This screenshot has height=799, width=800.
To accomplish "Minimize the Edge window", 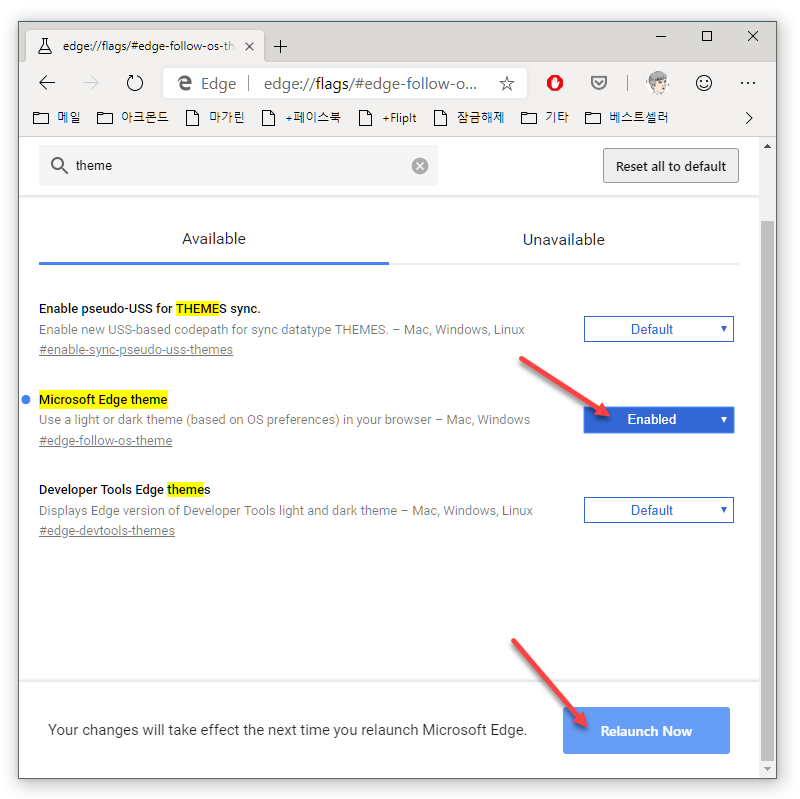I will click(x=661, y=36).
